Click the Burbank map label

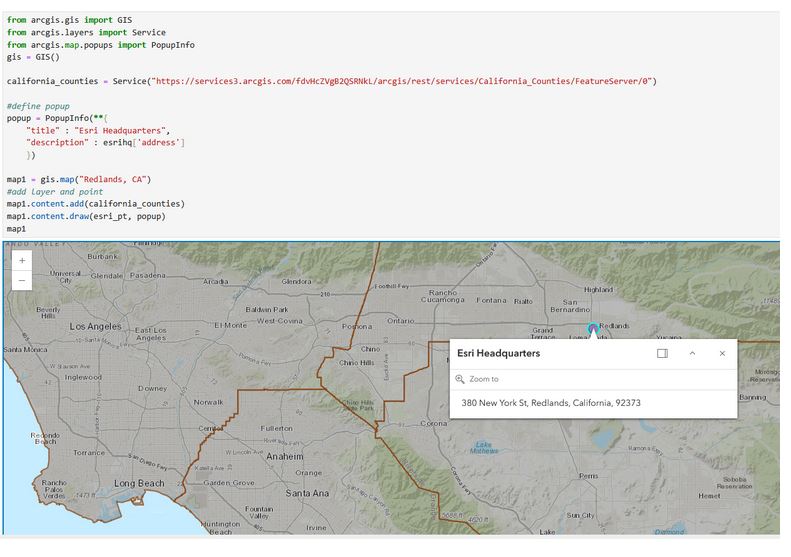102,257
